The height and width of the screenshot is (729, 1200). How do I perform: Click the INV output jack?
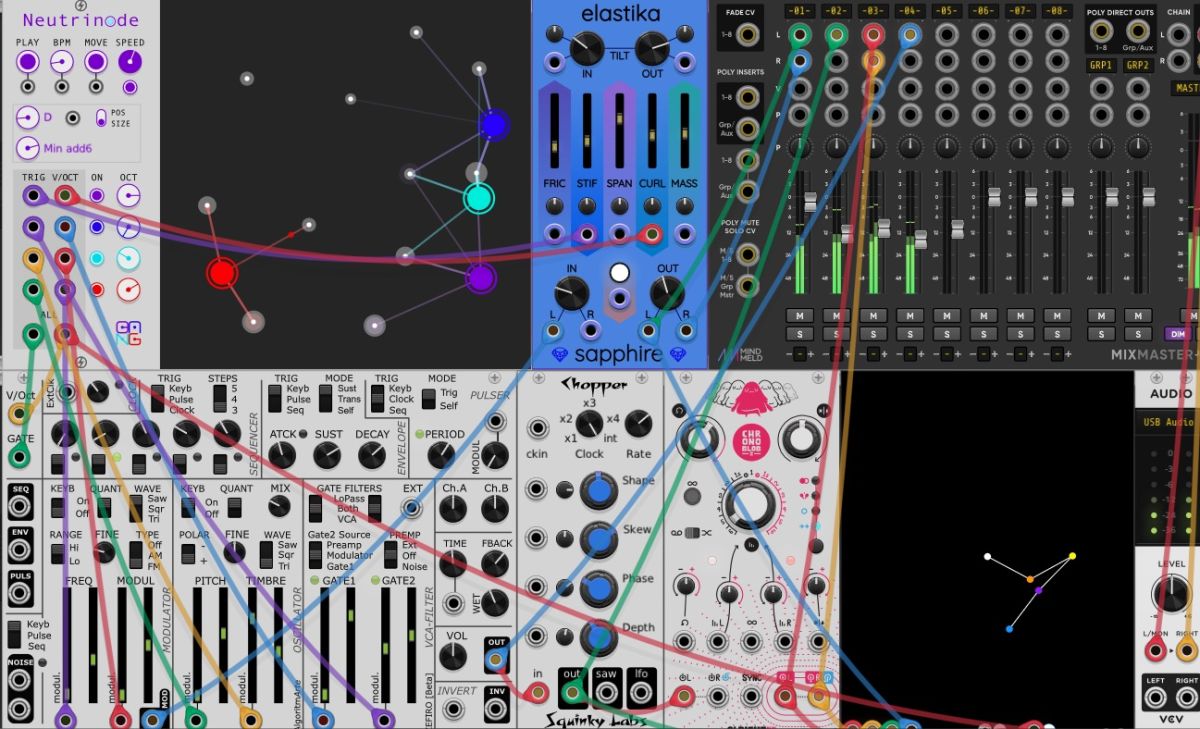click(496, 709)
